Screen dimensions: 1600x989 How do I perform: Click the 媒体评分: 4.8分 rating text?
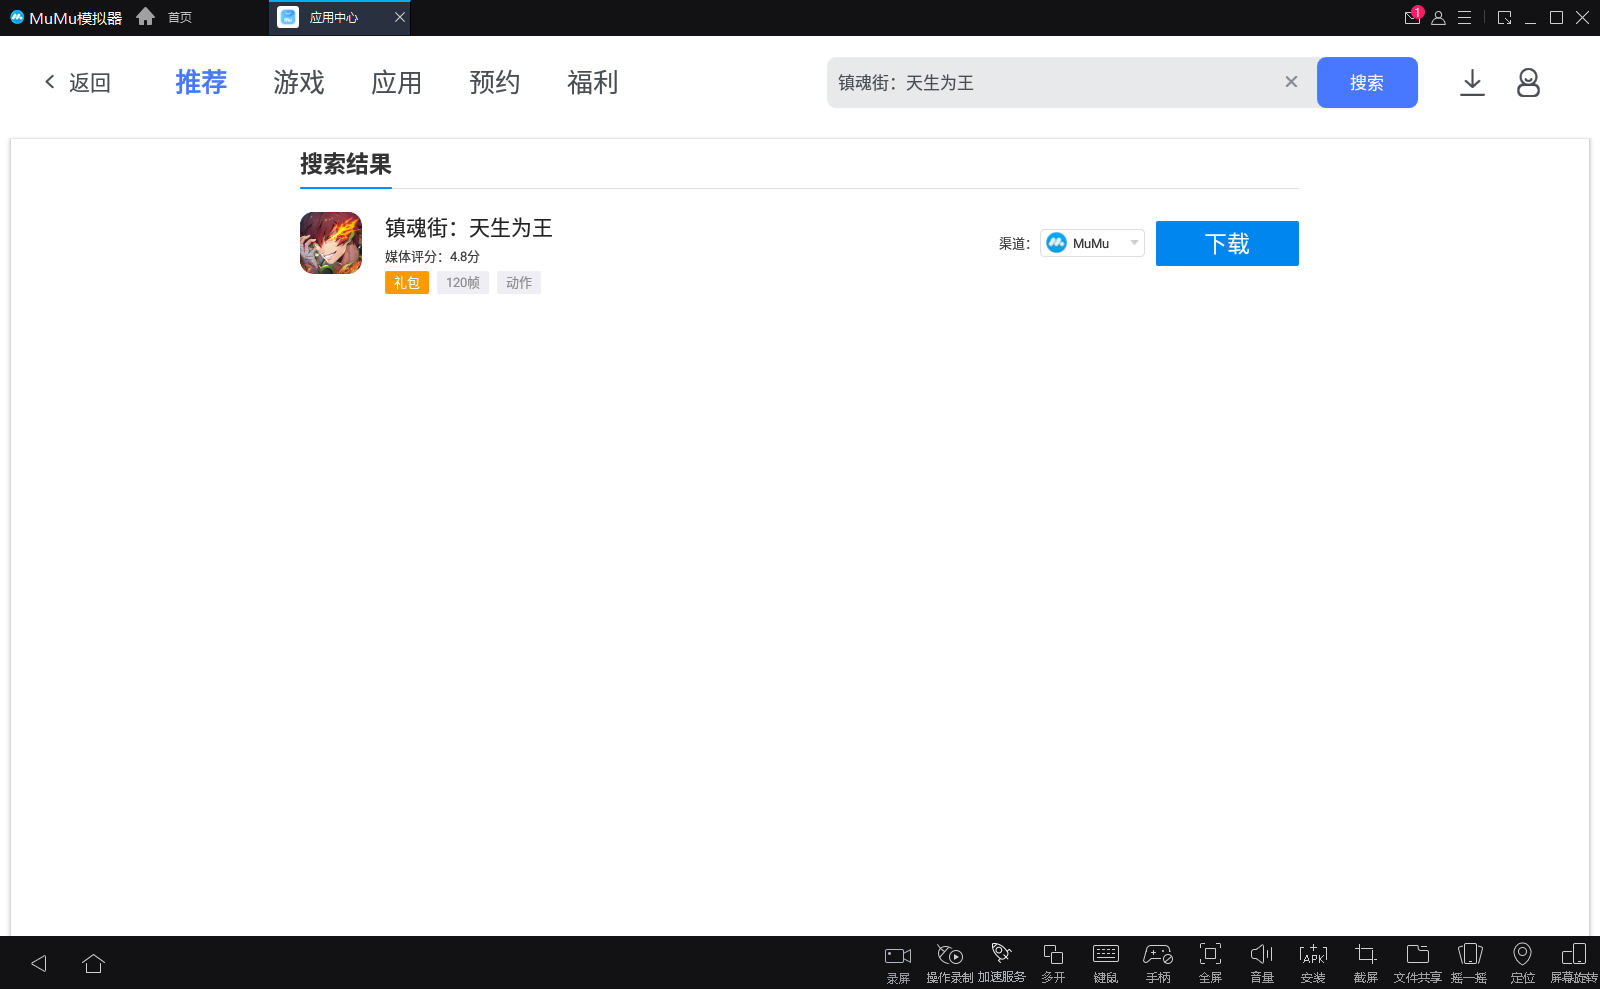432,257
